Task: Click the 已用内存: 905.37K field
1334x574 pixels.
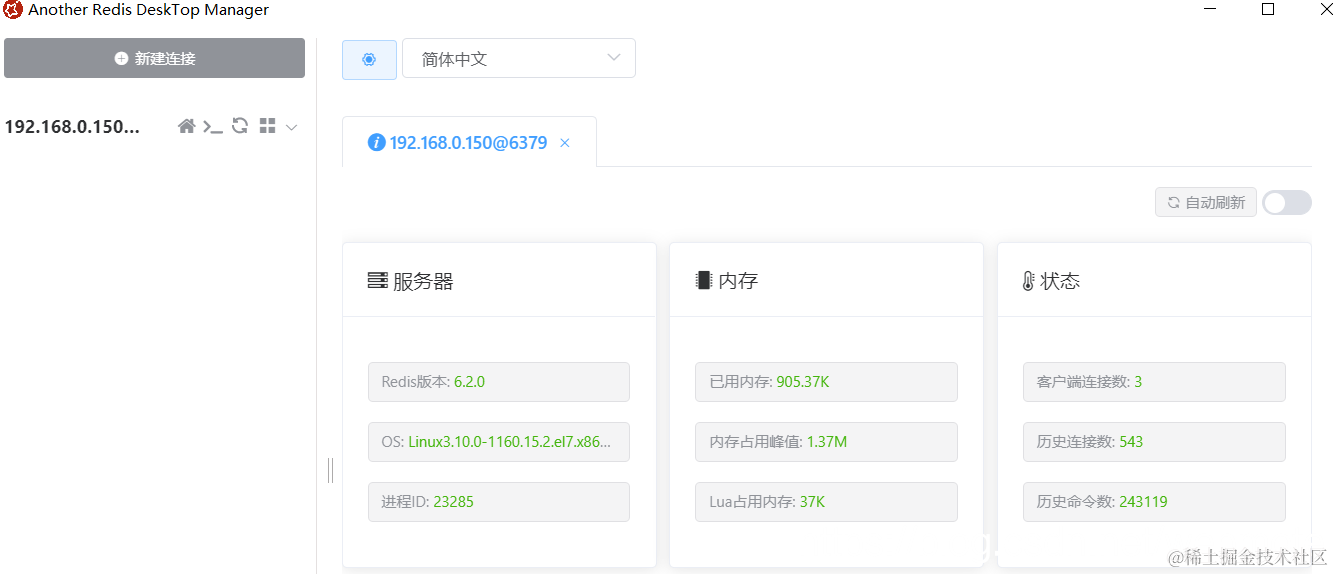Action: 826,382
